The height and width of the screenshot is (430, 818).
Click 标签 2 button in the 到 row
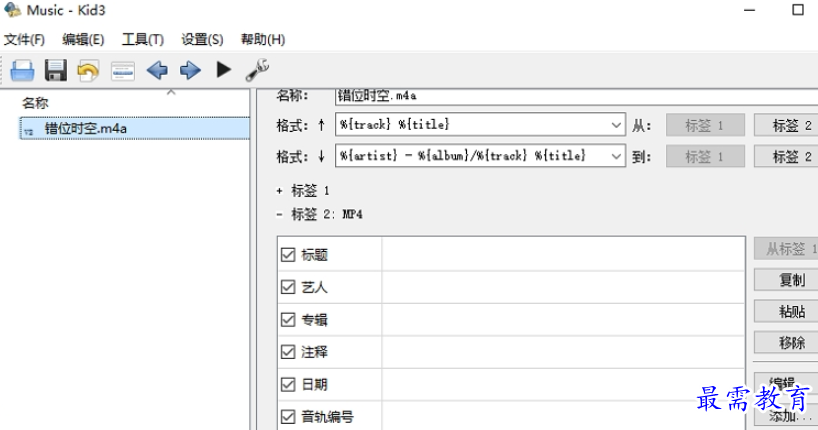click(786, 156)
